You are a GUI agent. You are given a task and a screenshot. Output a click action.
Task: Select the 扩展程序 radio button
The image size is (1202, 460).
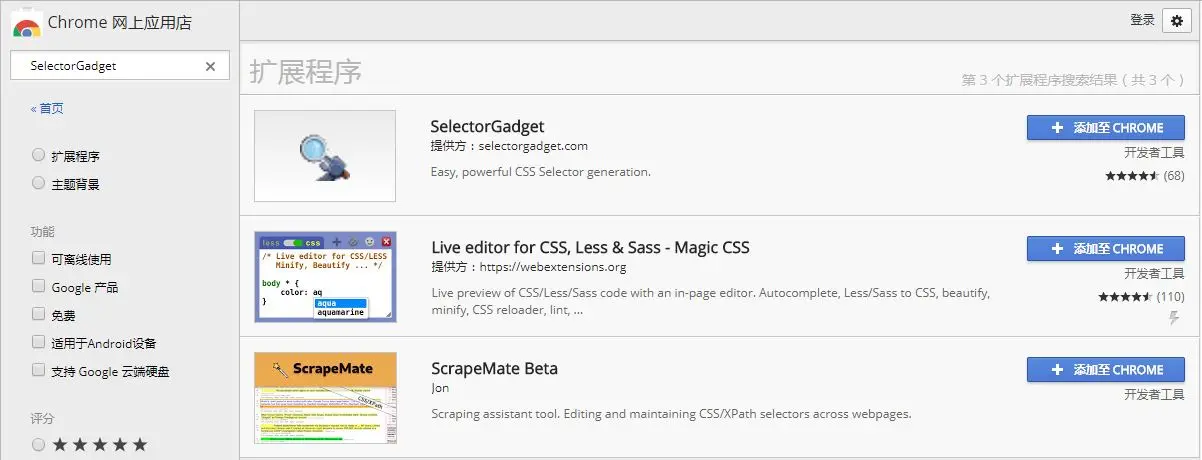[x=38, y=155]
